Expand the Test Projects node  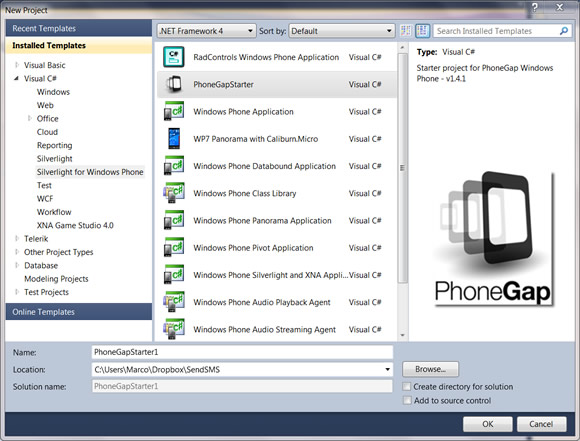tap(17, 292)
